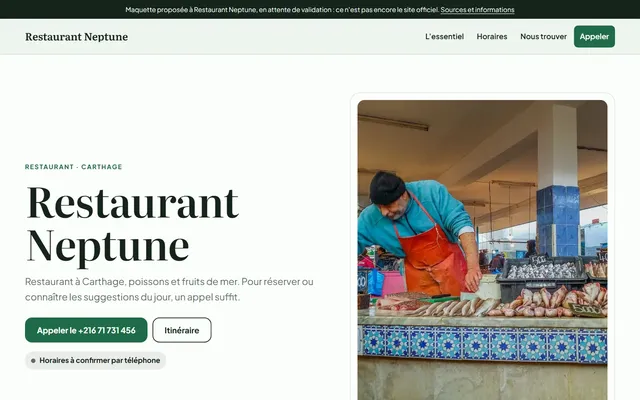Click the Maquette proposée banner text
Image resolution: width=640 pixels, height=400 pixels.
(282, 10)
